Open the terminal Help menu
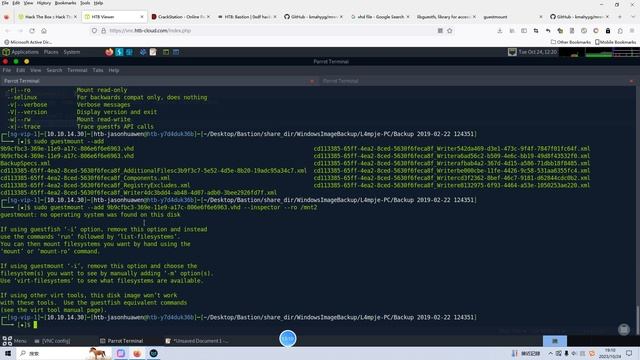Screen dimensions: 640x360 [x=113, y=70]
